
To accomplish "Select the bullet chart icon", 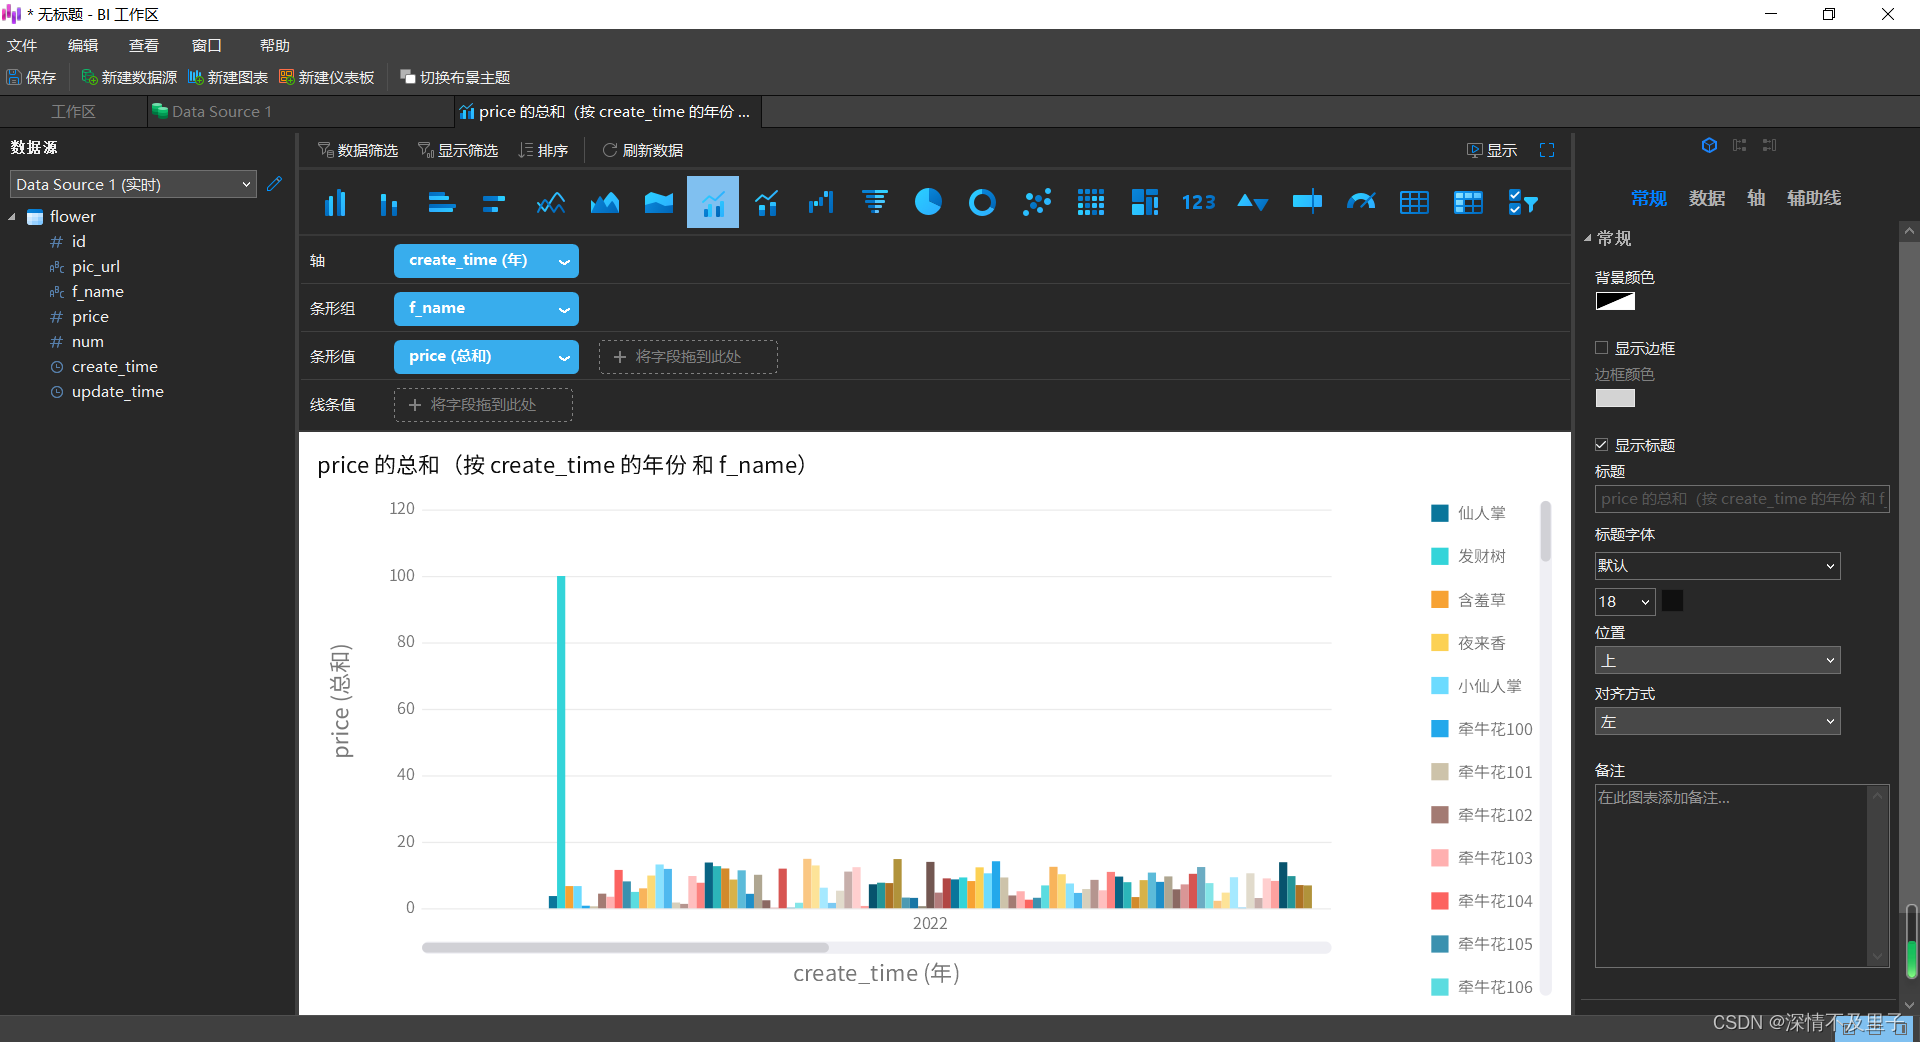I will click(1307, 203).
